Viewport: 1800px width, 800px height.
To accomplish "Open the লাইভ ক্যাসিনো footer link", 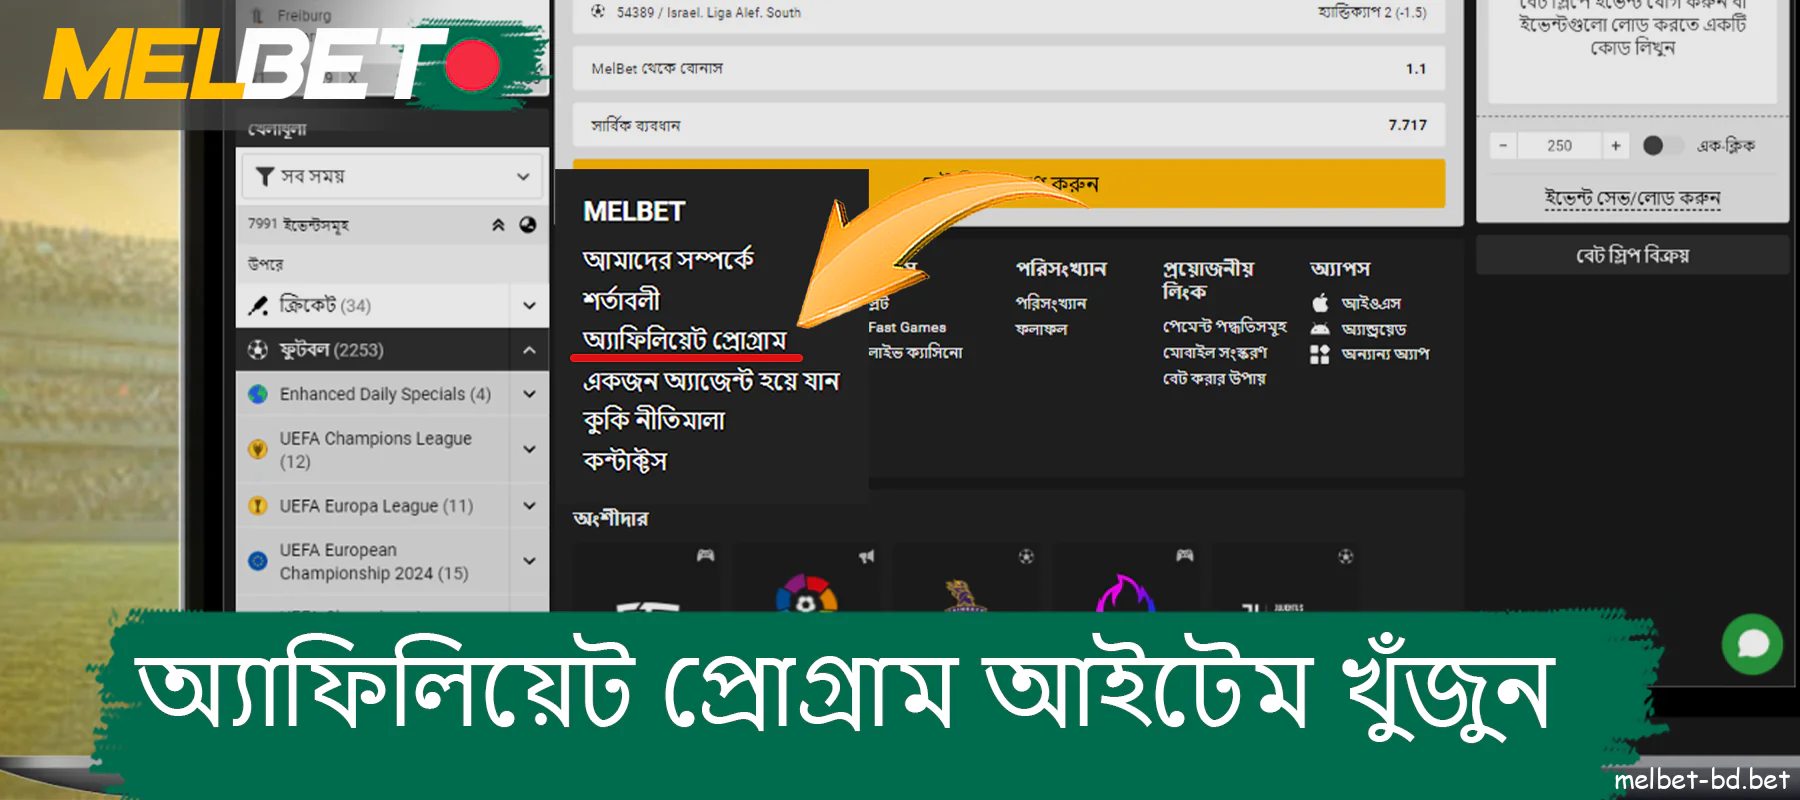I will pyautogui.click(x=915, y=353).
